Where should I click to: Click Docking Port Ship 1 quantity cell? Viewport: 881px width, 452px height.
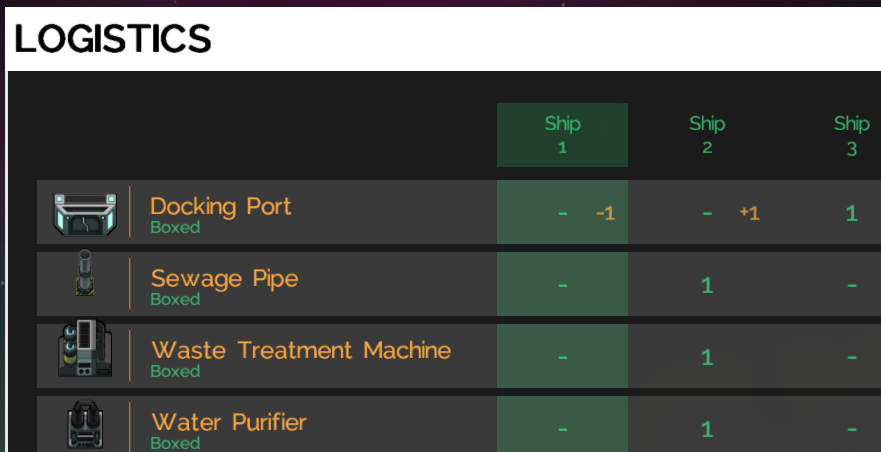coord(562,213)
